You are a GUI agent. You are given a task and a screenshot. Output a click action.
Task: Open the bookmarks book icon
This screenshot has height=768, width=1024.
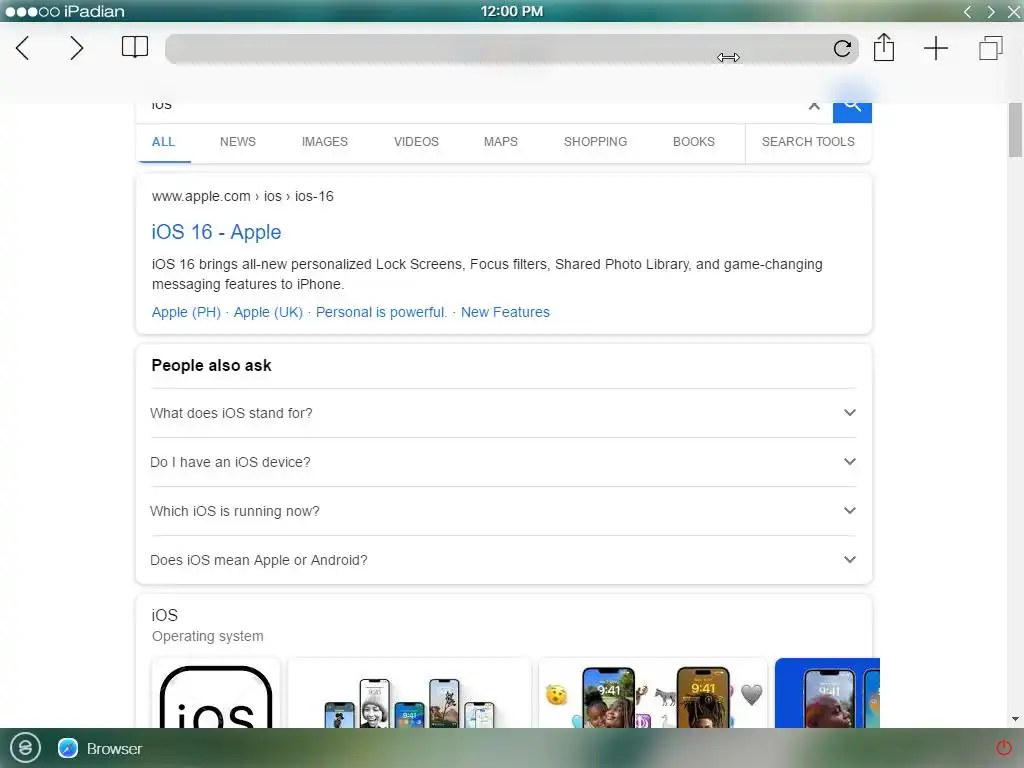pyautogui.click(x=135, y=47)
